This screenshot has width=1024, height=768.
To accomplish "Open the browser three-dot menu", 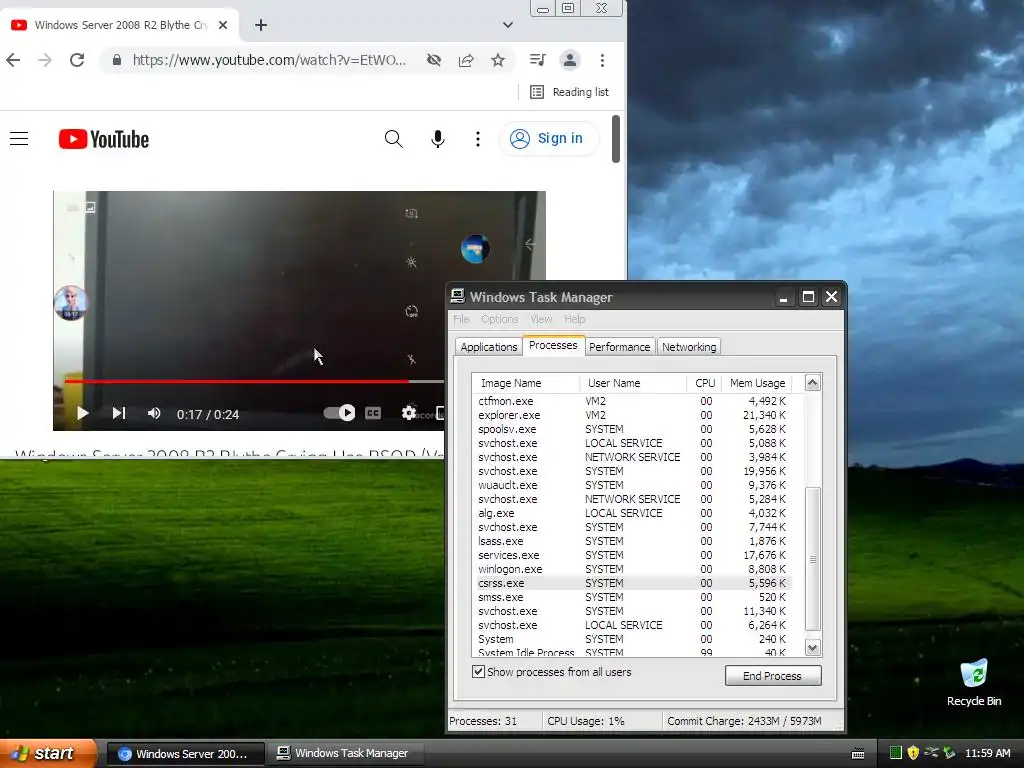I will (602, 60).
